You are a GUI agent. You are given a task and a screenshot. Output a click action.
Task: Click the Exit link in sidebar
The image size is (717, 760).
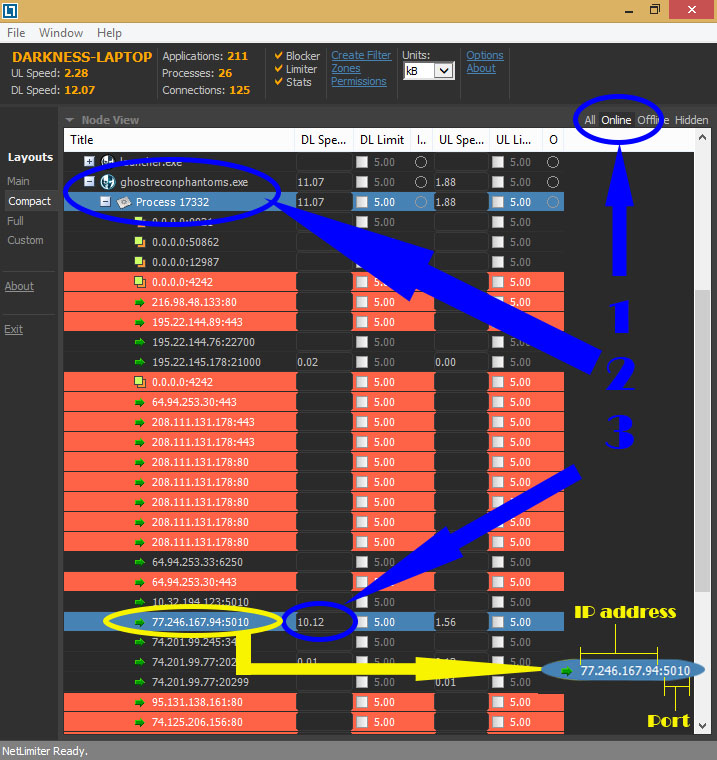pos(14,330)
